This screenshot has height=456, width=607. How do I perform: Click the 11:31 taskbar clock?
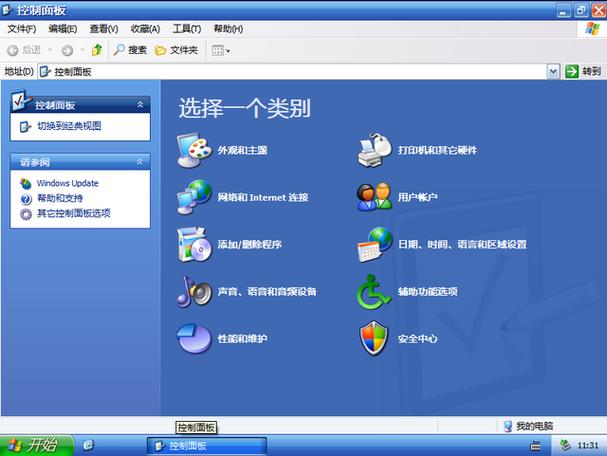coord(588,446)
